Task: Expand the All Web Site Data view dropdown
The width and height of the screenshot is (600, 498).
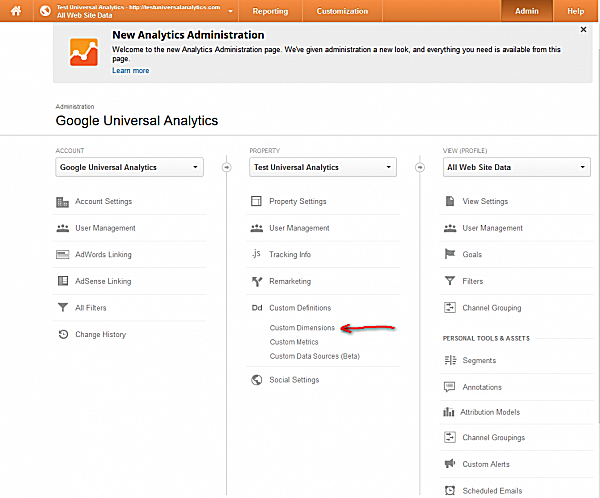Action: 516,167
